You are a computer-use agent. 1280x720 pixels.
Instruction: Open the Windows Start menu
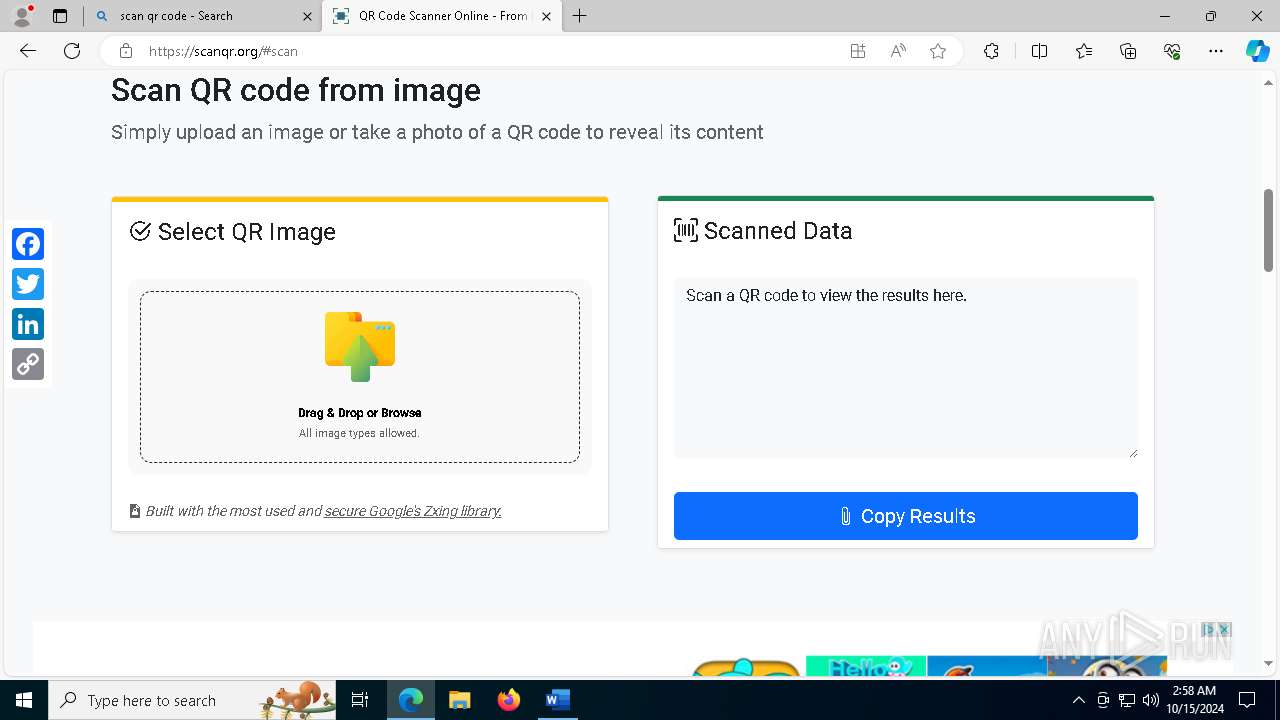tap(24, 700)
